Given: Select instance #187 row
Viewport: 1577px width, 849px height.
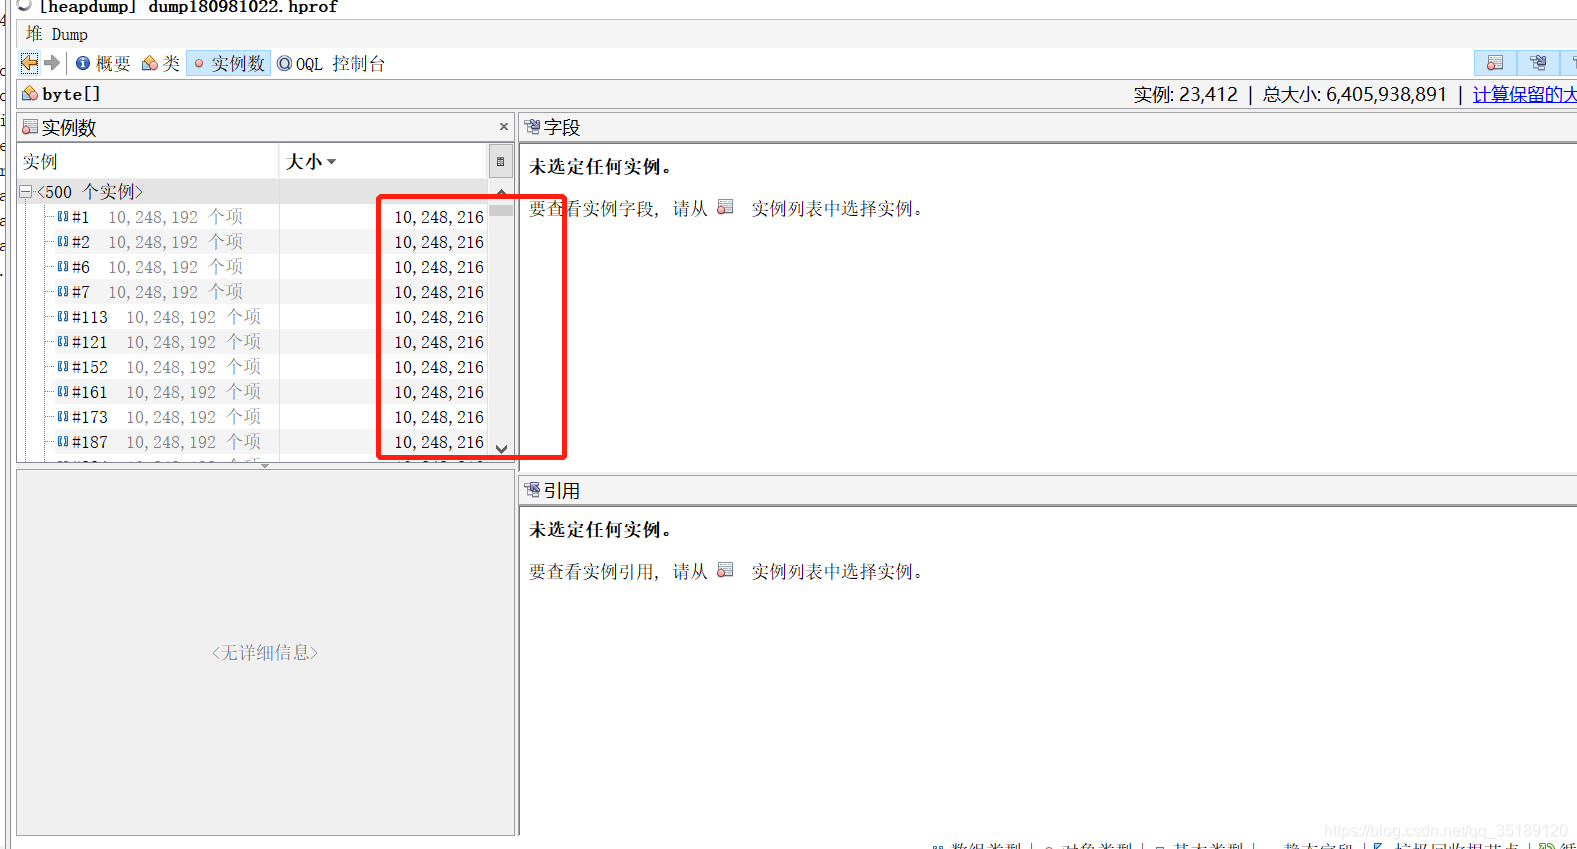Looking at the screenshot, I should [252, 442].
